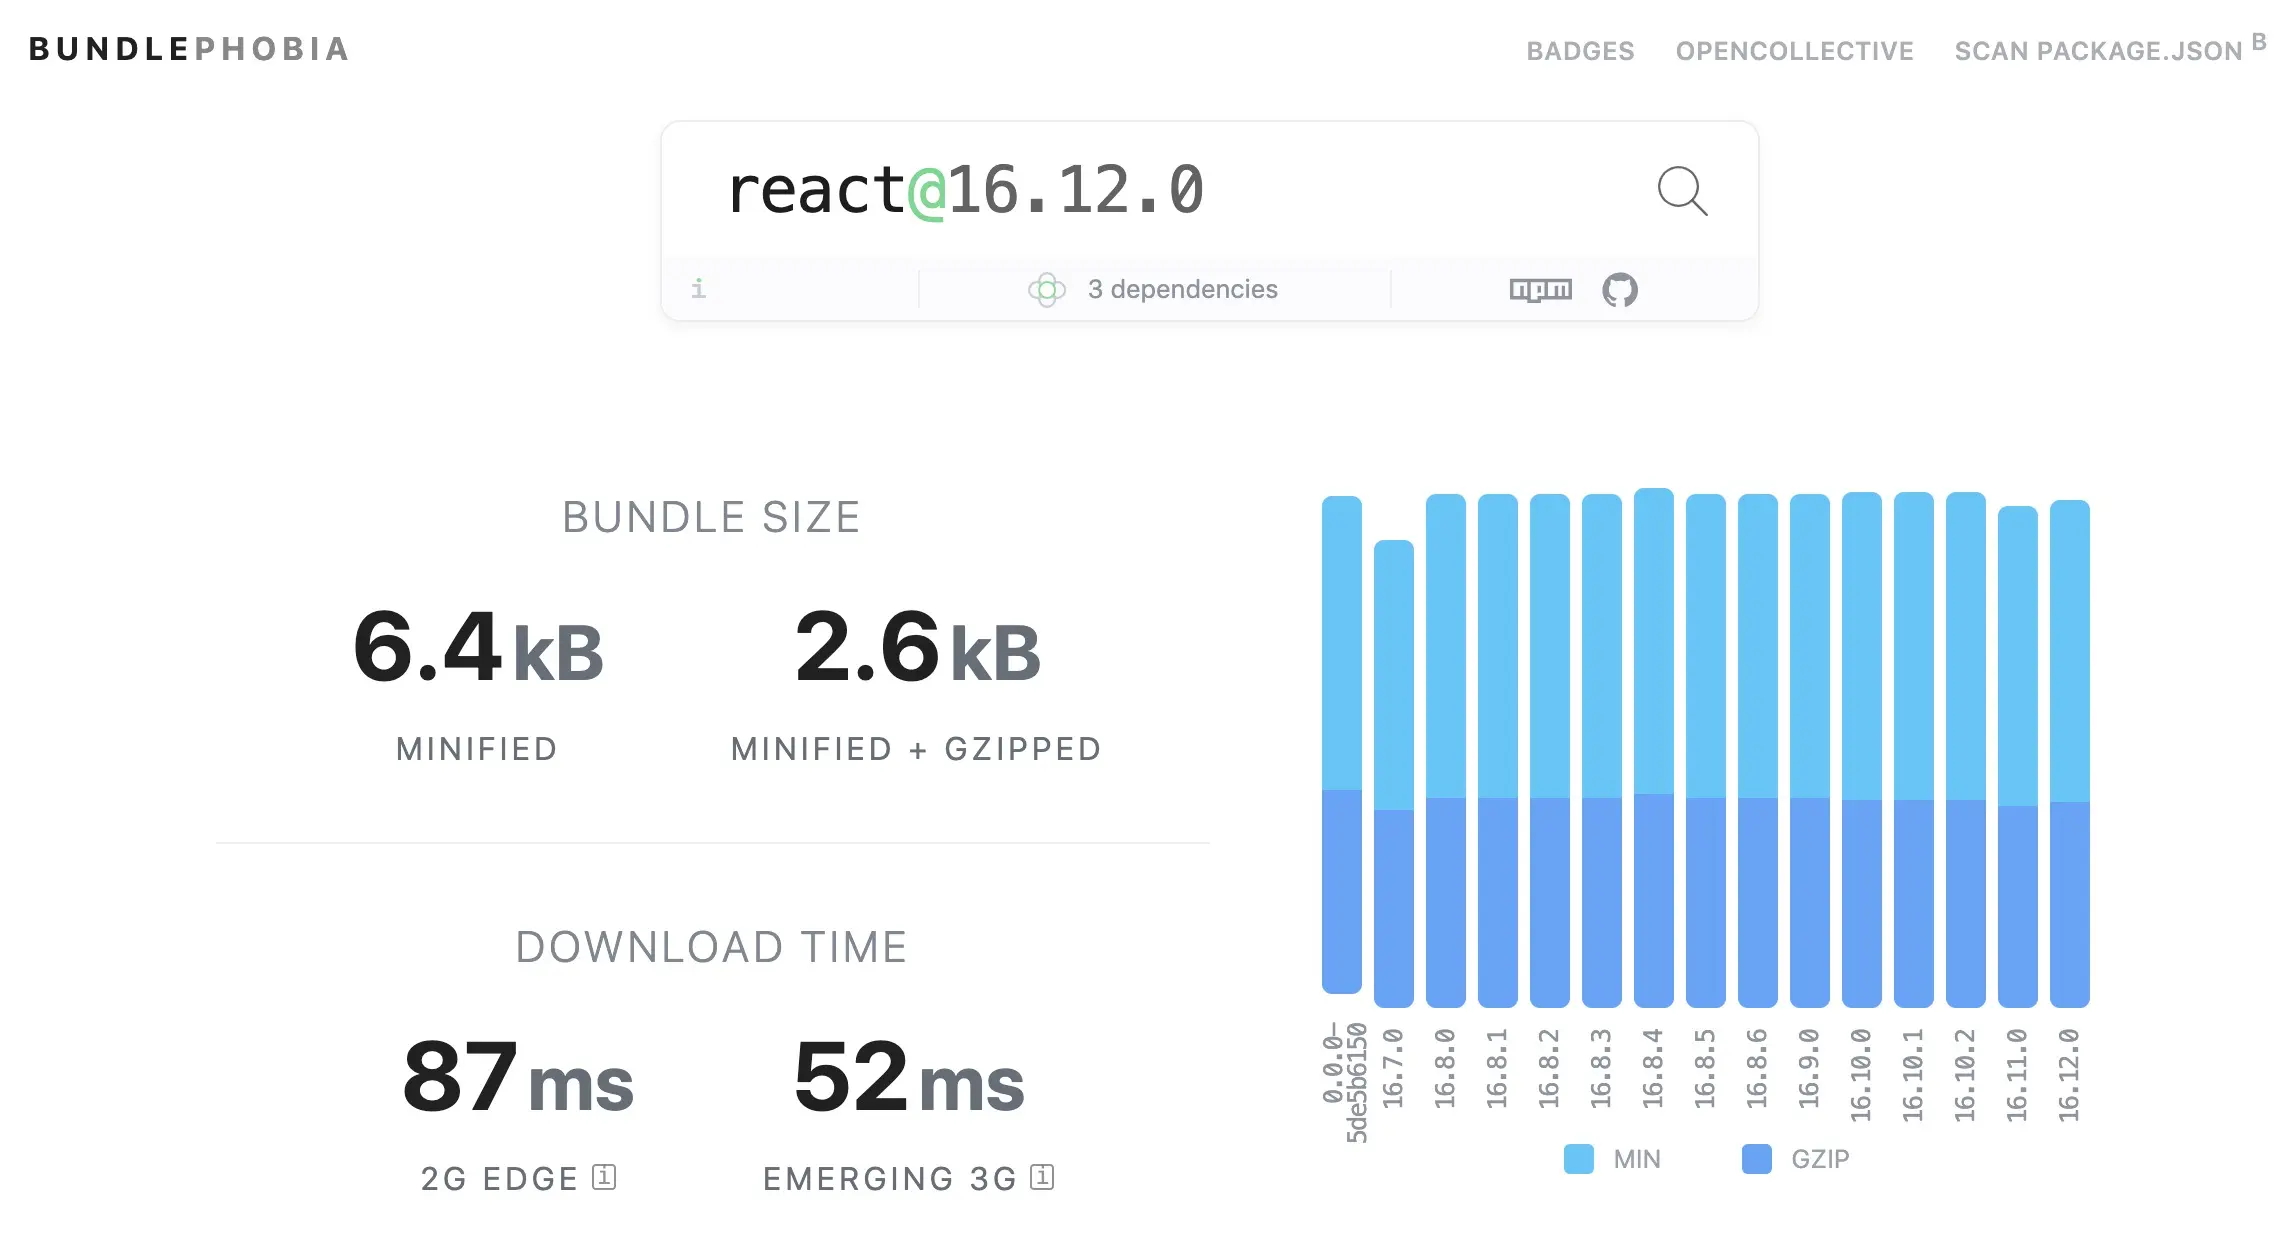Click the 87 ms download time value
2284x1252 pixels.
(x=518, y=1077)
